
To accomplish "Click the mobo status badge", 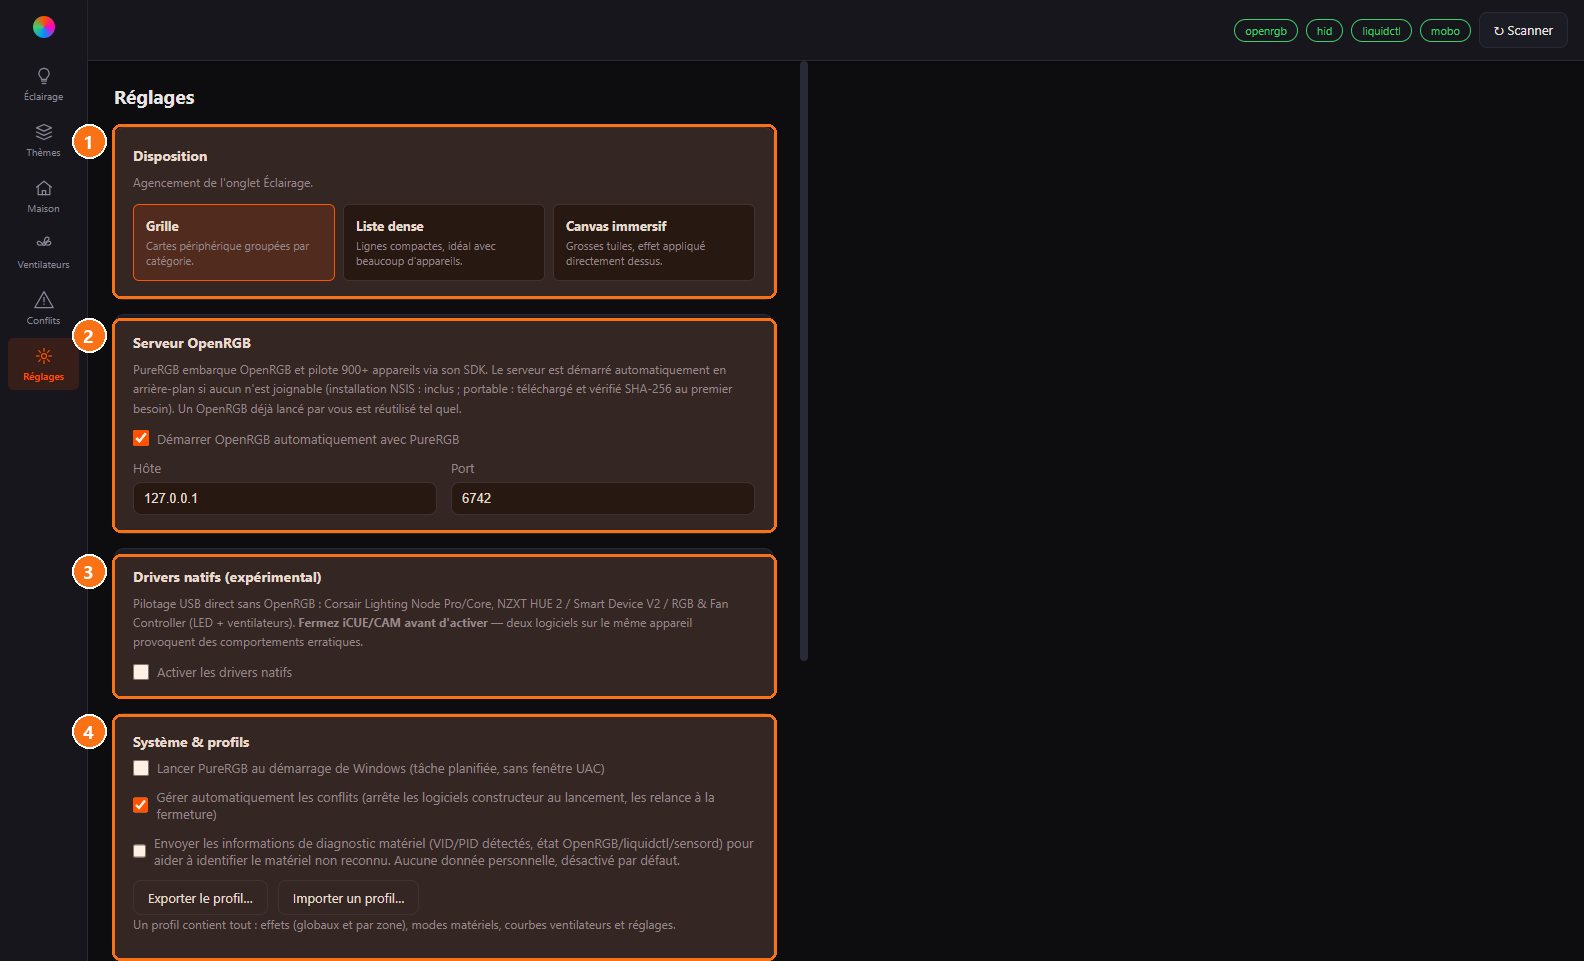I will coord(1445,31).
